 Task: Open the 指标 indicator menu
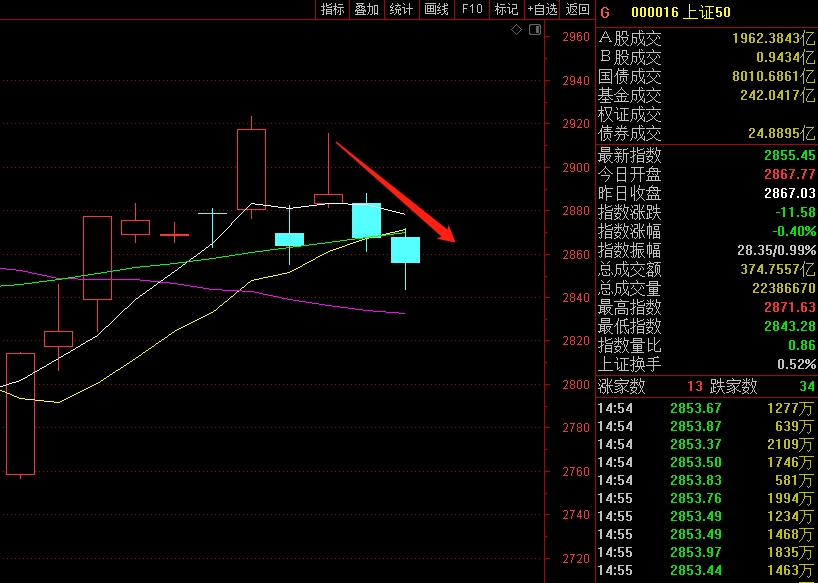point(332,9)
